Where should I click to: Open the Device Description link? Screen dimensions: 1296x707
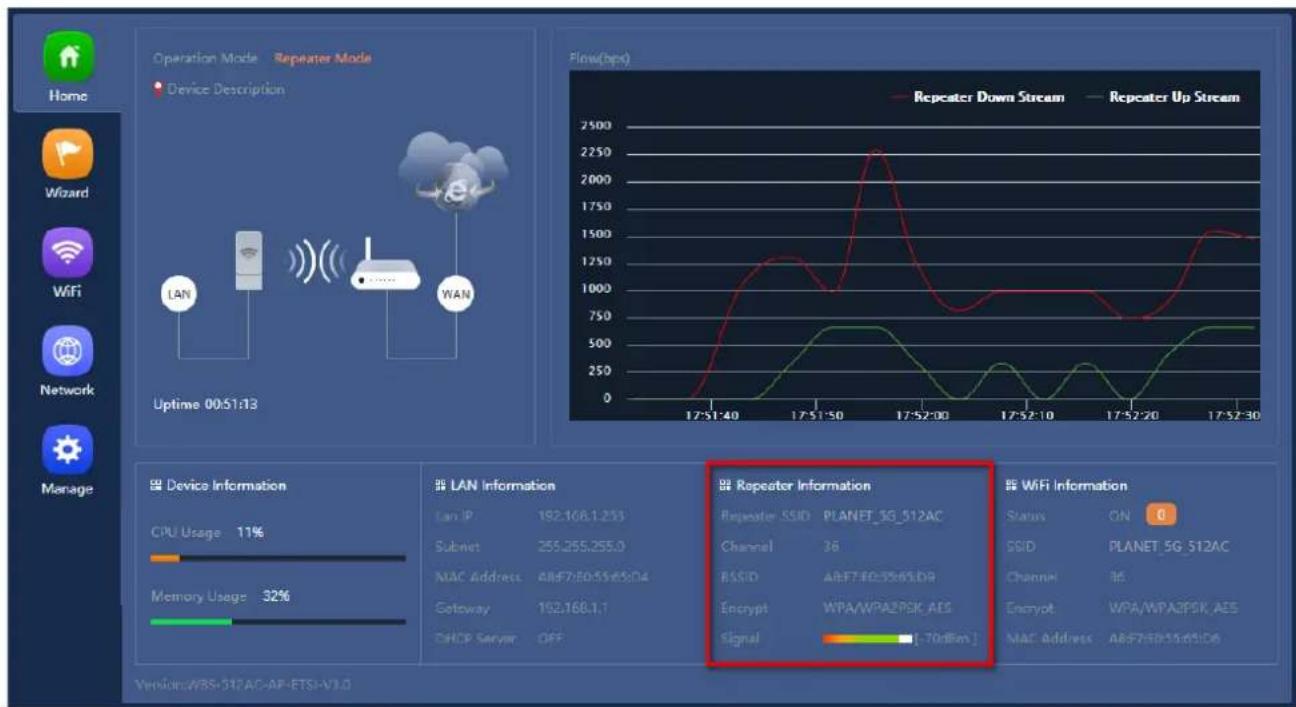coord(225,89)
